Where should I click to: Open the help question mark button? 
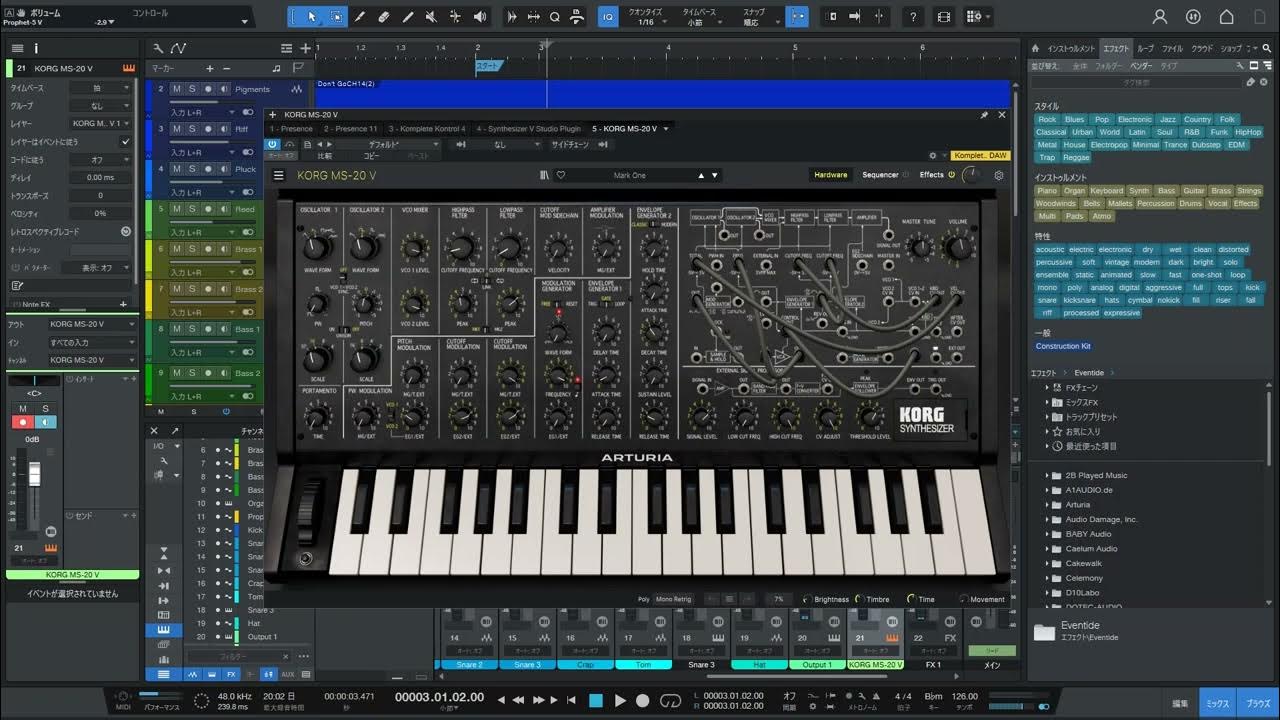(913, 17)
